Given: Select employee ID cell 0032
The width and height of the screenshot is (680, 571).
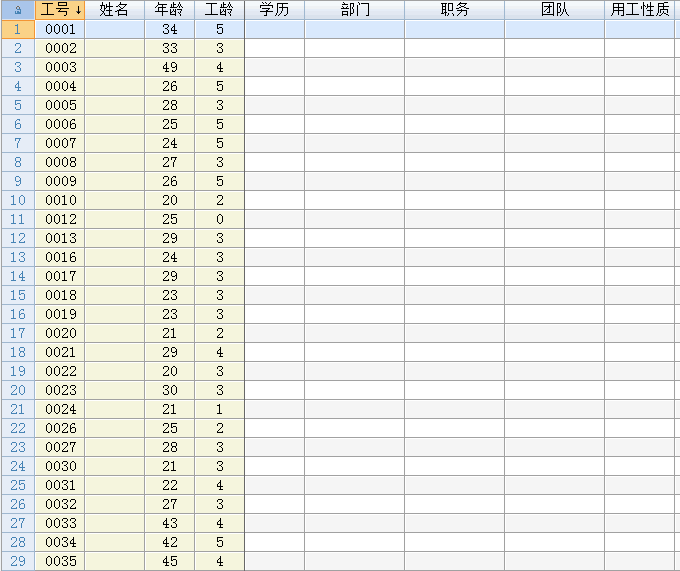Looking at the screenshot, I should [60, 504].
